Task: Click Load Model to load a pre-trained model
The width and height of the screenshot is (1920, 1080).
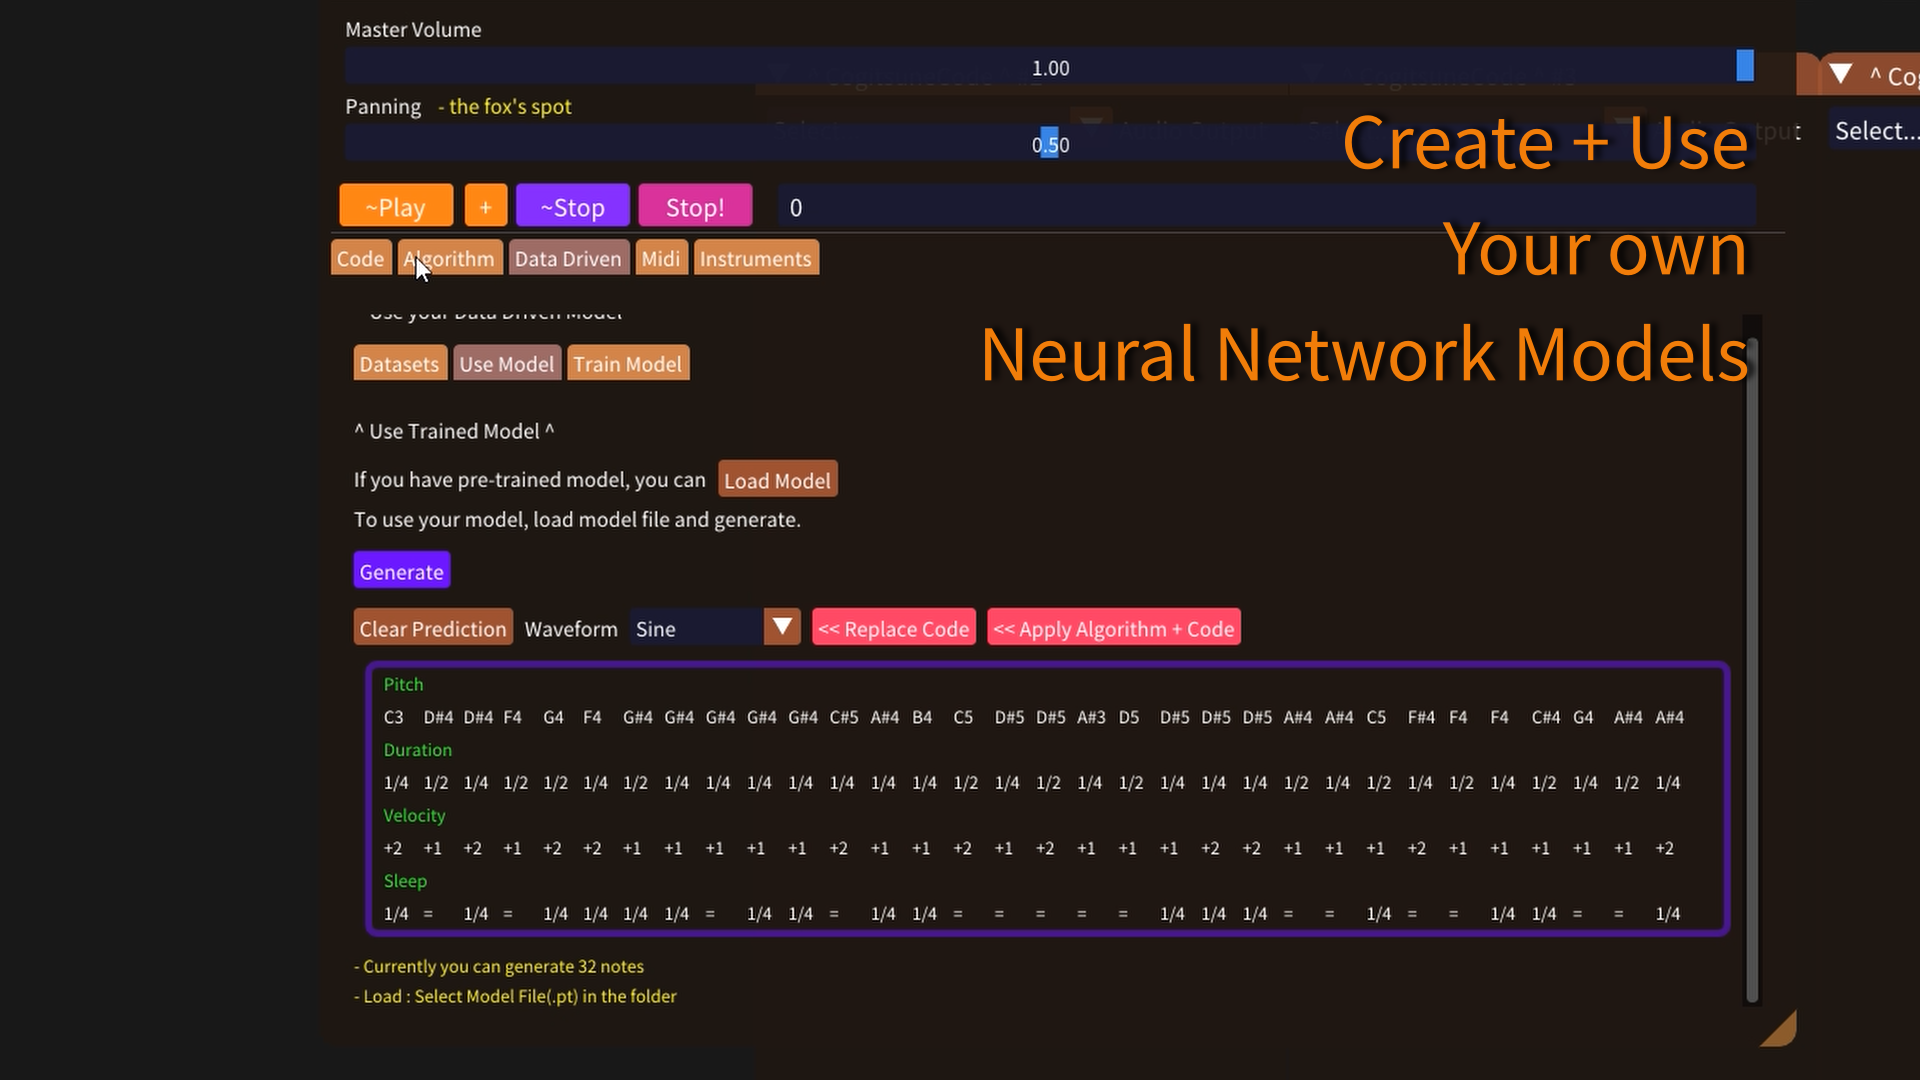Action: 777,480
